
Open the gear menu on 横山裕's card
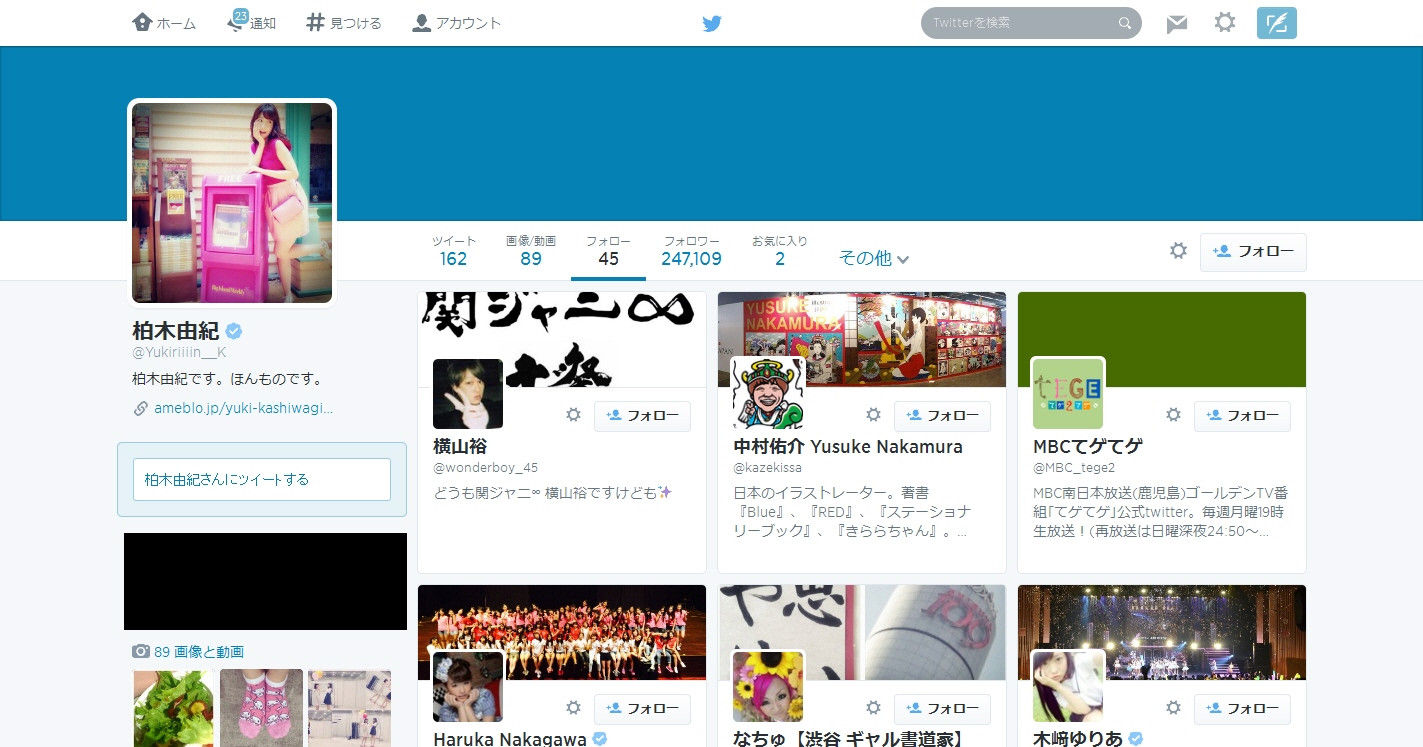pyautogui.click(x=573, y=415)
